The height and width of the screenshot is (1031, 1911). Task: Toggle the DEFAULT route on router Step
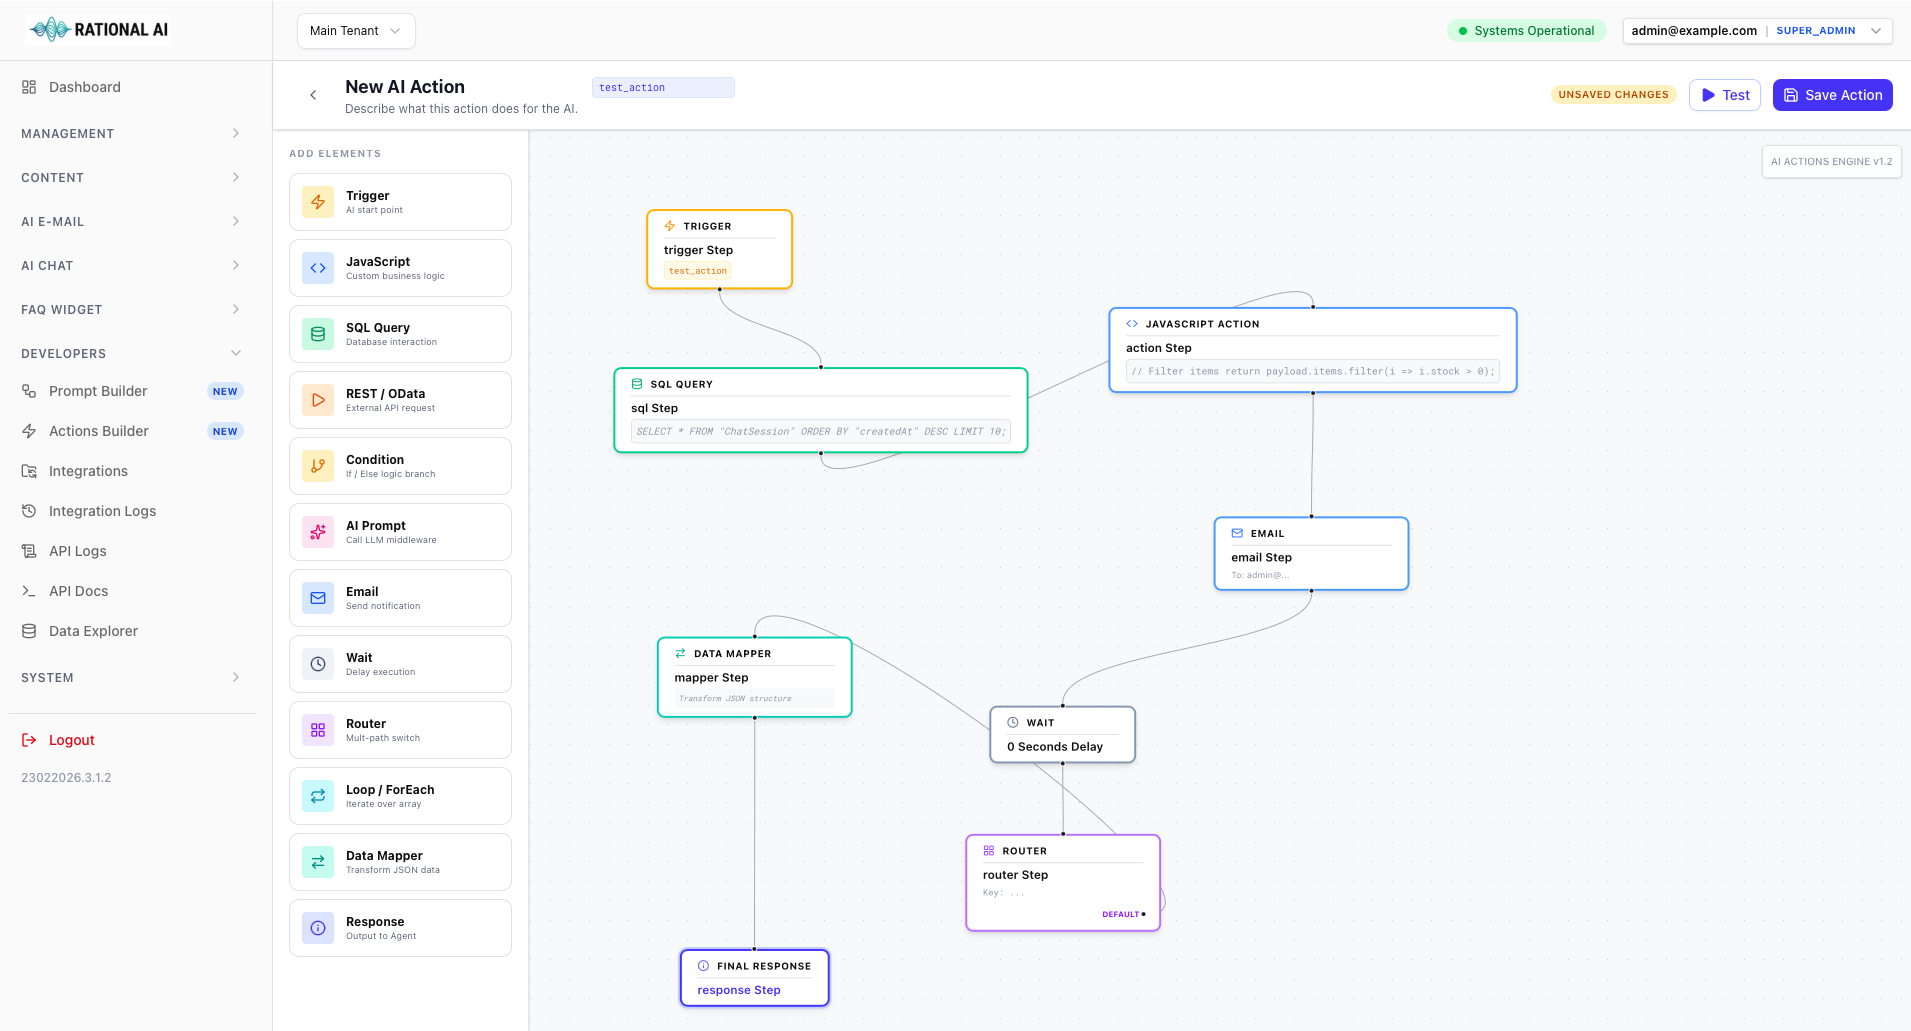click(1121, 913)
